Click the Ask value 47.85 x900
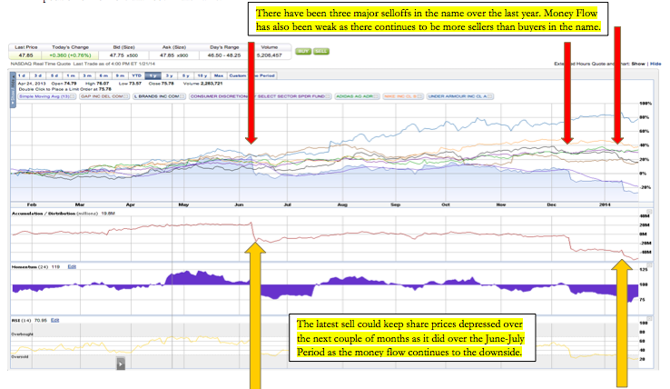Screen dimensions: 670x389 coord(174,55)
